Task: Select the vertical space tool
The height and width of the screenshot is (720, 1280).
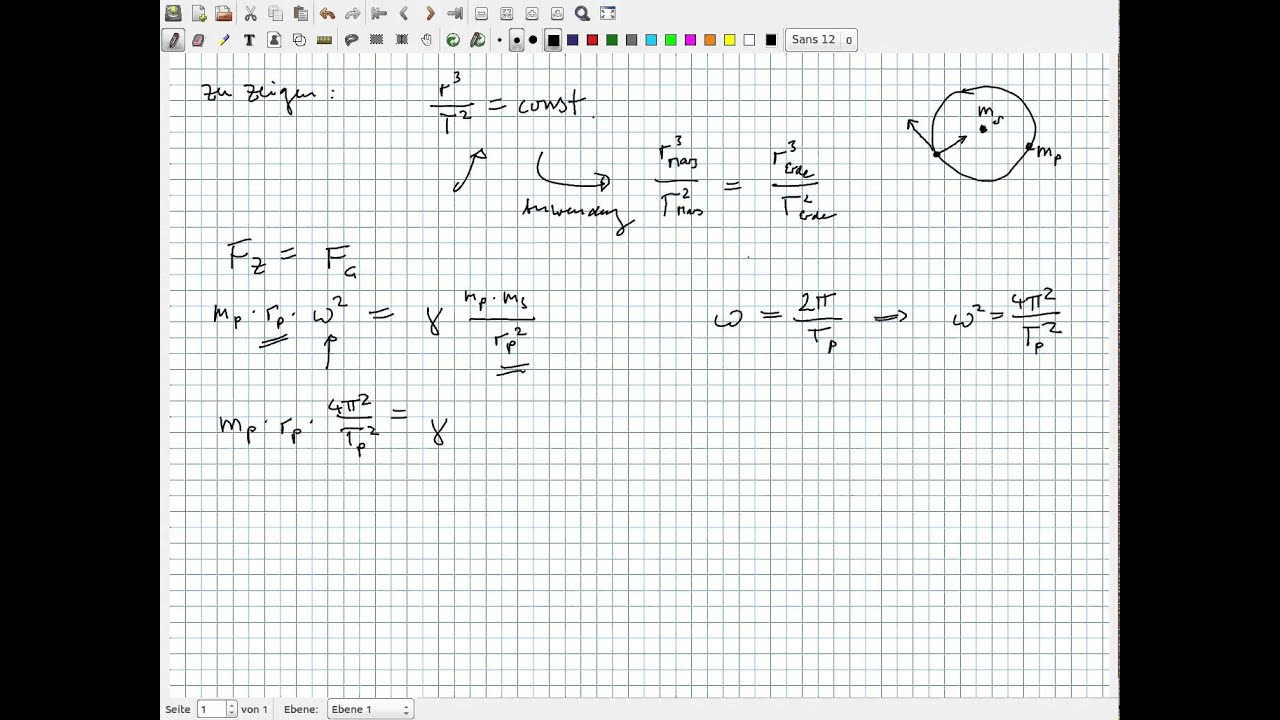Action: (x=401, y=40)
